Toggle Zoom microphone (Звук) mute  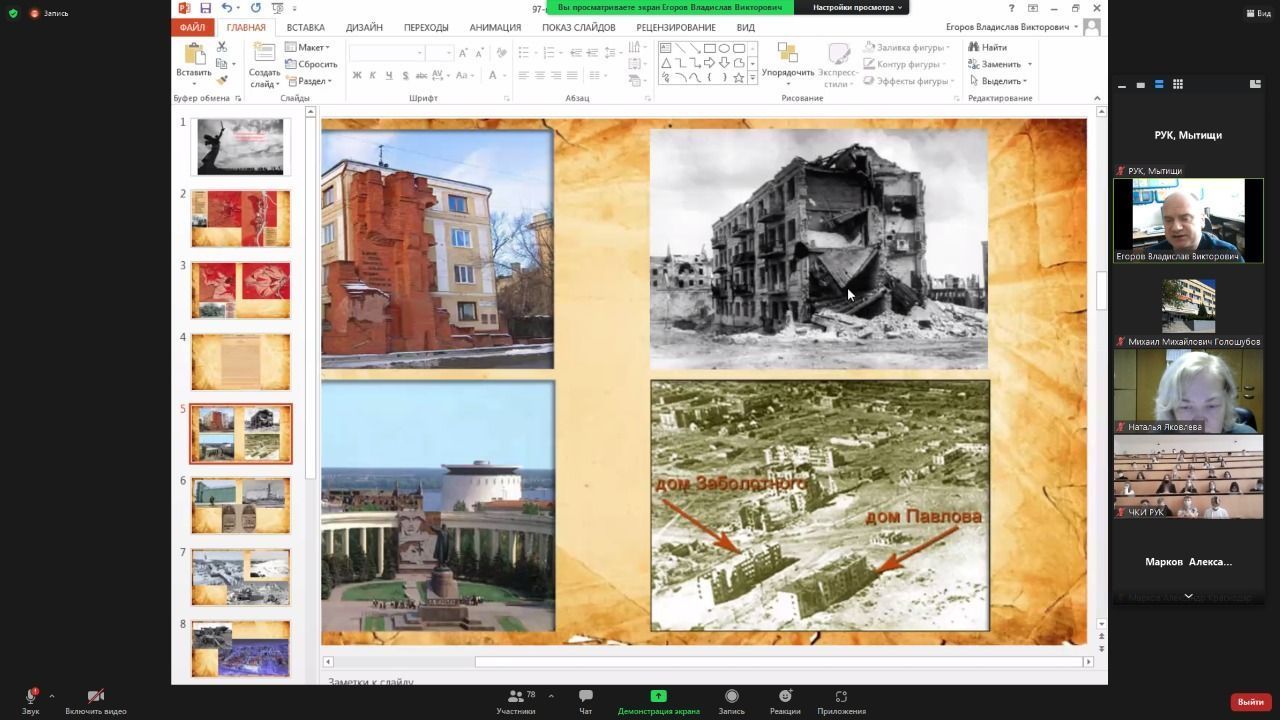tap(30, 701)
